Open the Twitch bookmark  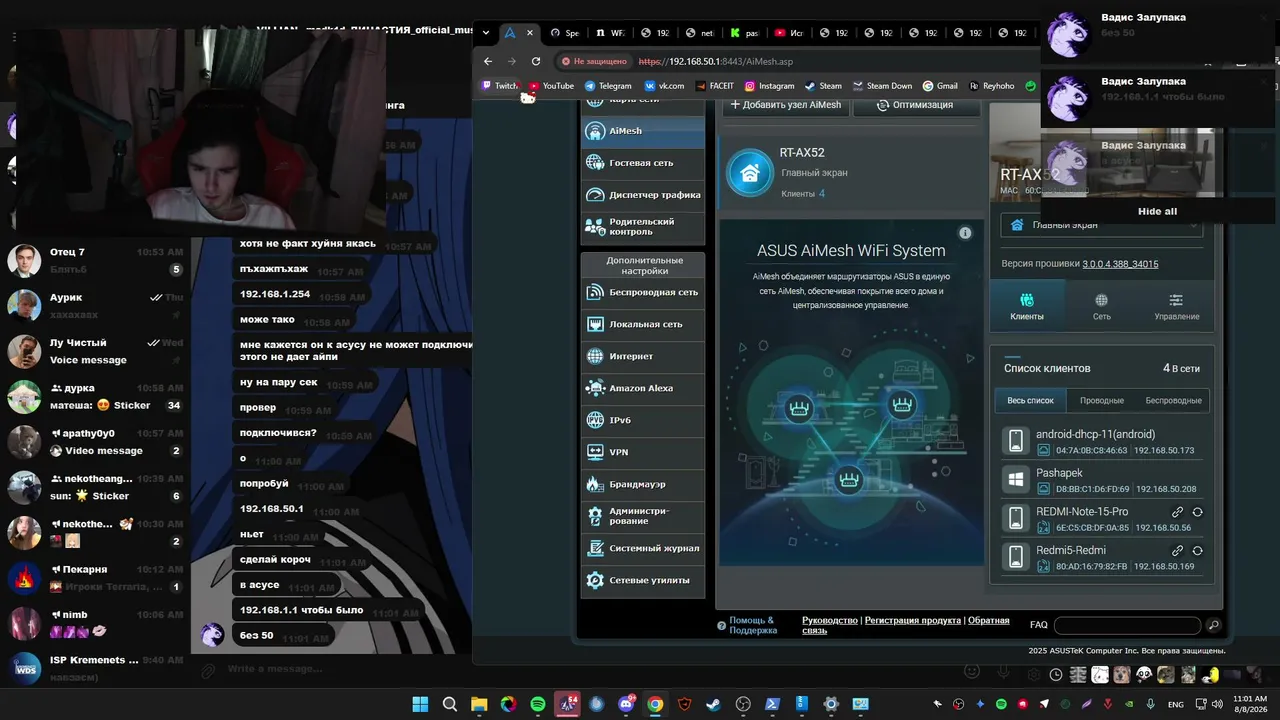[x=500, y=86]
